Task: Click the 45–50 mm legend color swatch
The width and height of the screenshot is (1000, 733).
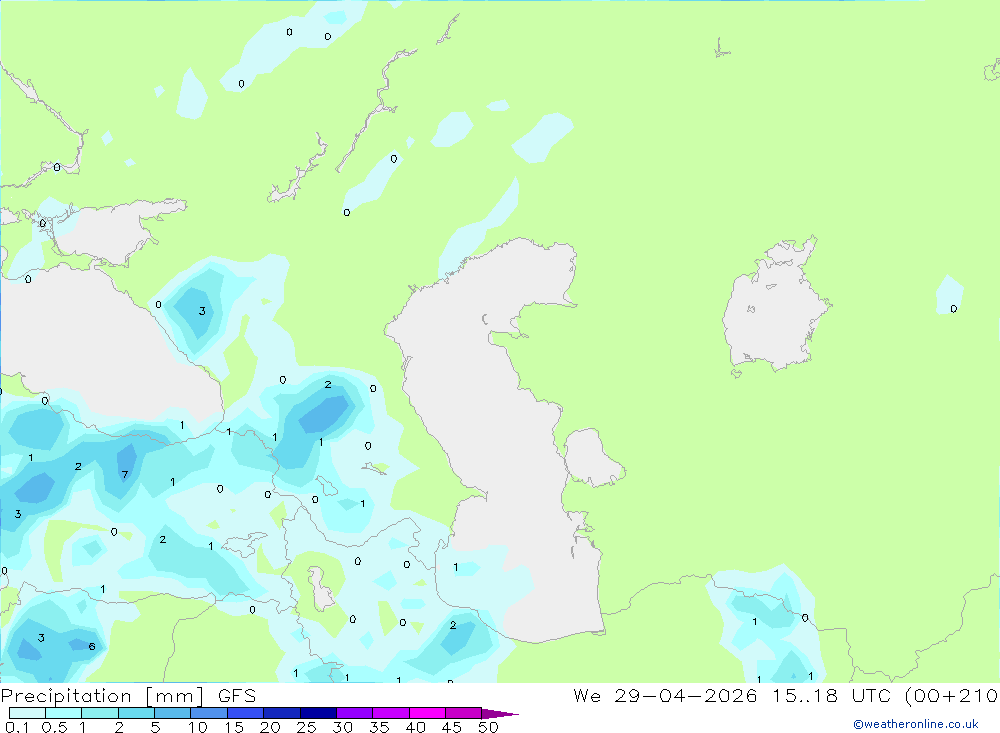Action: click(x=464, y=713)
